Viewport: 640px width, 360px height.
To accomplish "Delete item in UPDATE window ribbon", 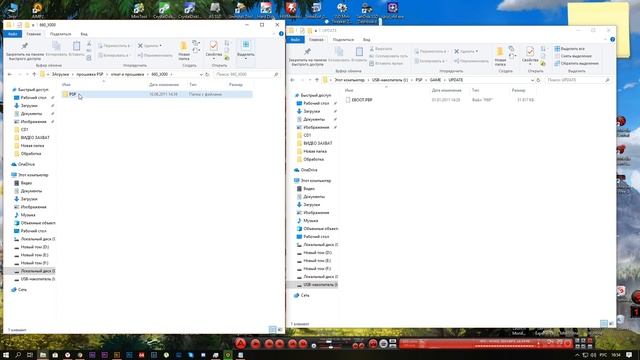I will (466, 51).
